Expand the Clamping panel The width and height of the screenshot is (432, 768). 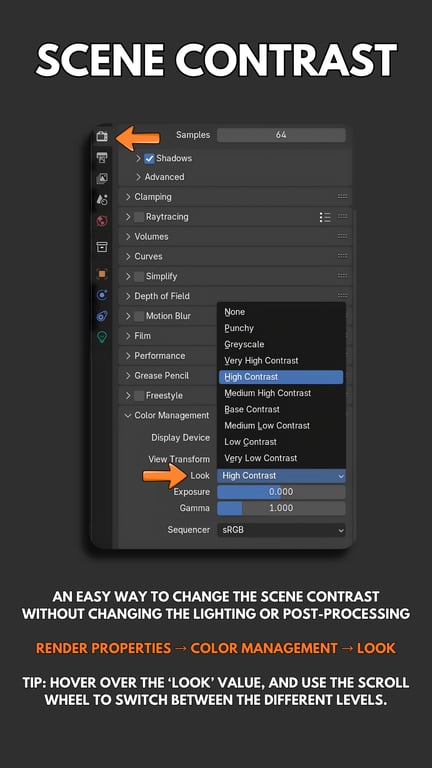coord(128,197)
